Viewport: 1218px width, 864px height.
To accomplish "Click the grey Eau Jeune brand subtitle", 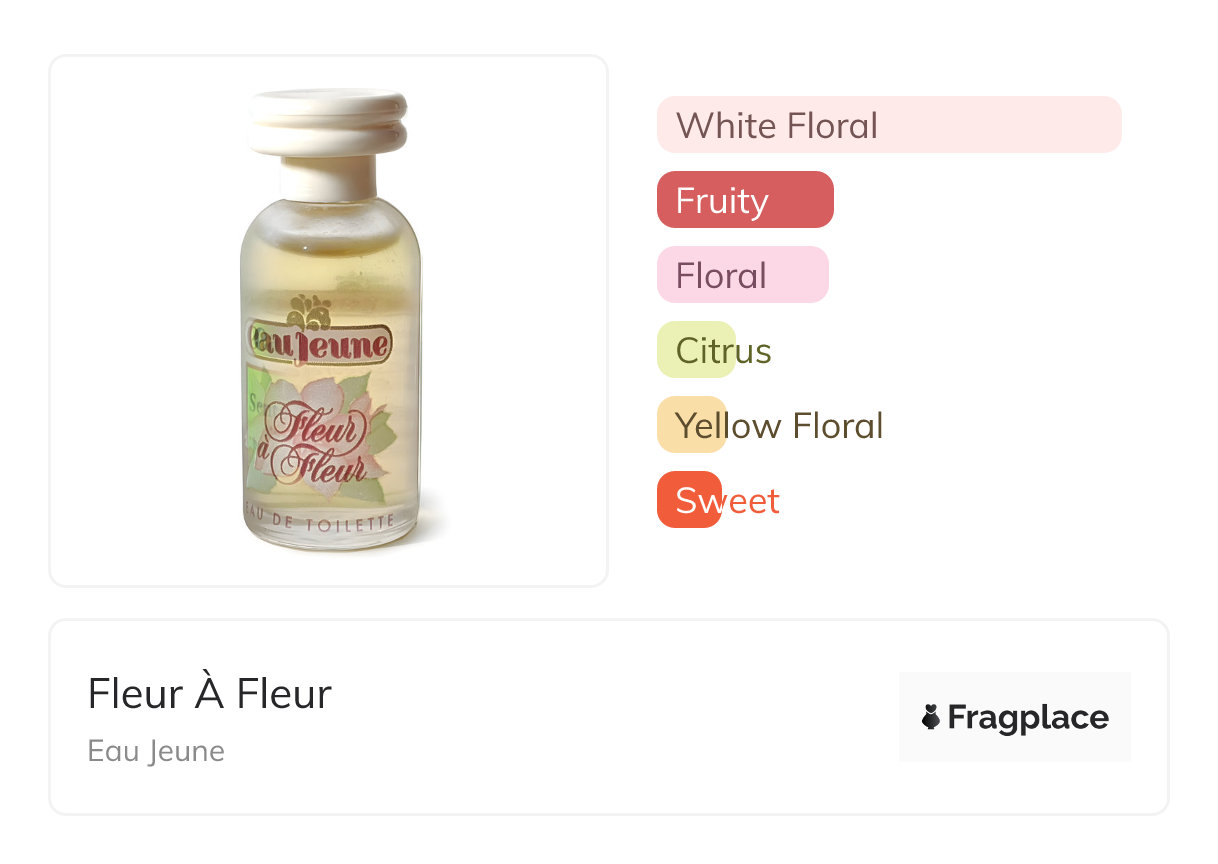I will point(156,751).
